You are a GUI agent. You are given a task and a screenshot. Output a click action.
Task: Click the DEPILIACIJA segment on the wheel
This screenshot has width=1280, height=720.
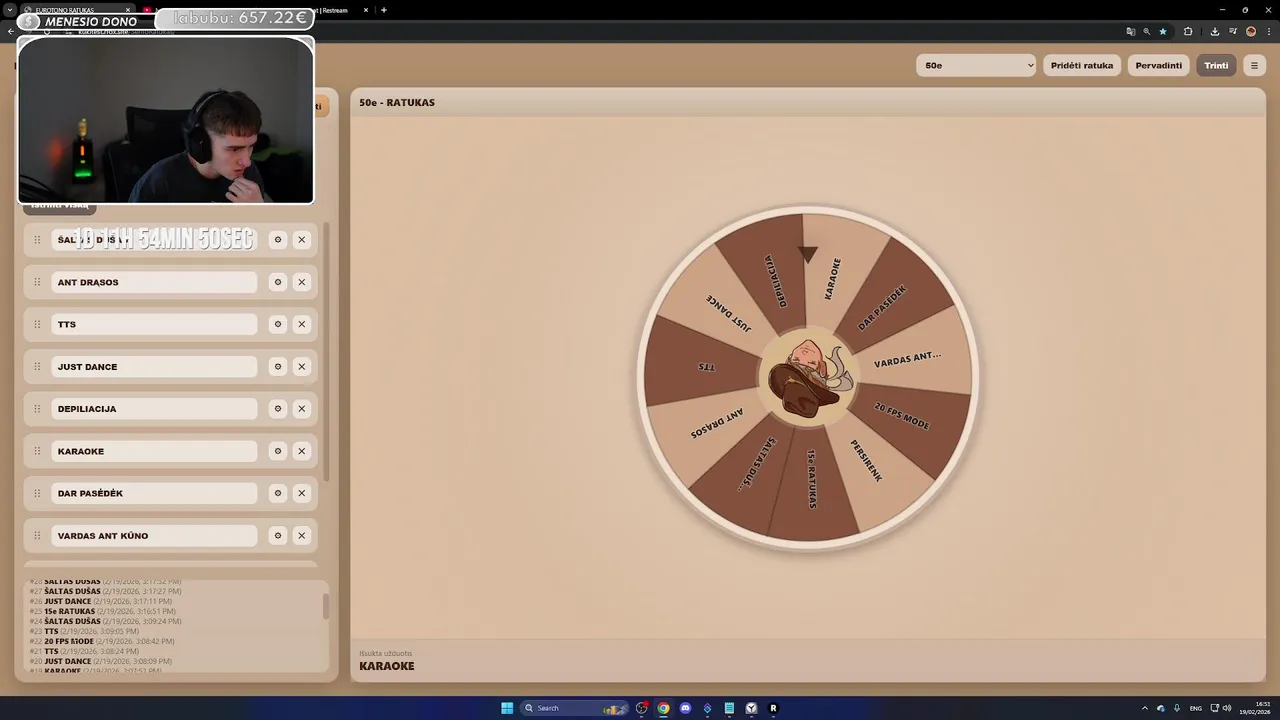pyautogui.click(x=776, y=280)
